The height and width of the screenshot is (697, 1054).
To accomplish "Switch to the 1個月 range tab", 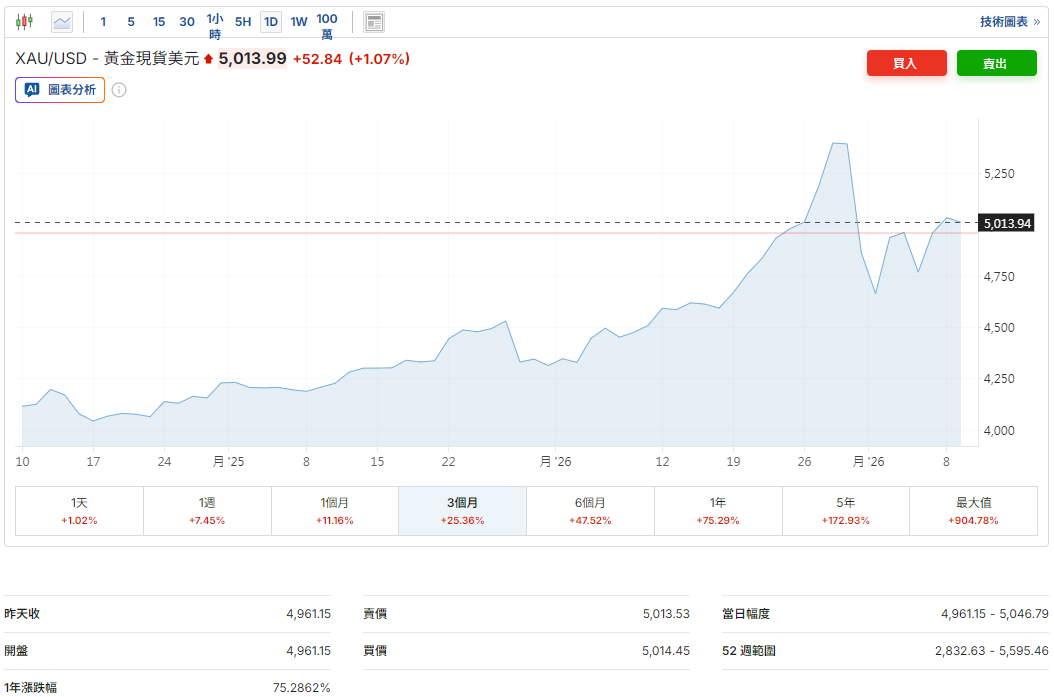I will coord(335,511).
